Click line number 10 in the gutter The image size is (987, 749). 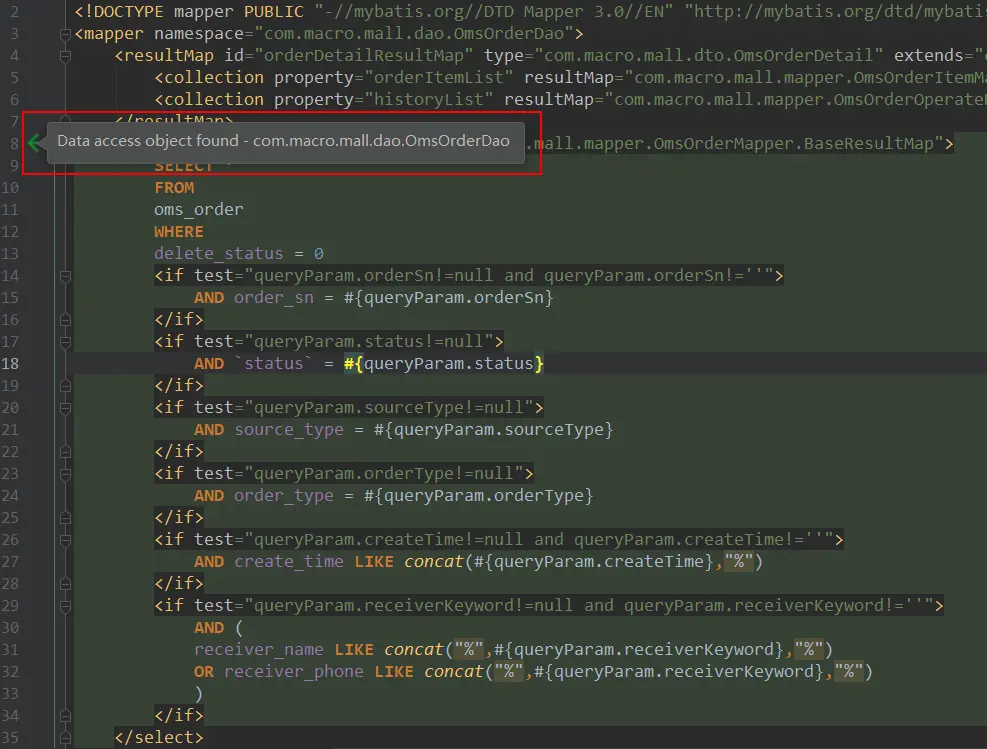point(10,188)
